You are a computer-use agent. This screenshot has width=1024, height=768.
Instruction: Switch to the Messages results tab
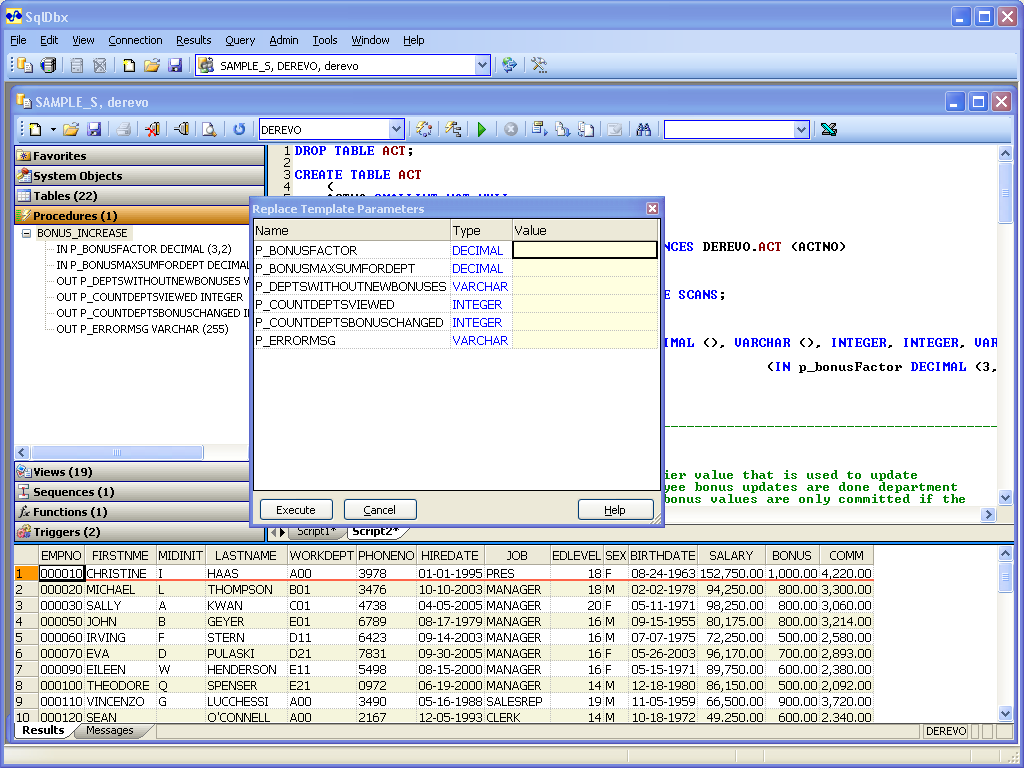pyautogui.click(x=112, y=731)
